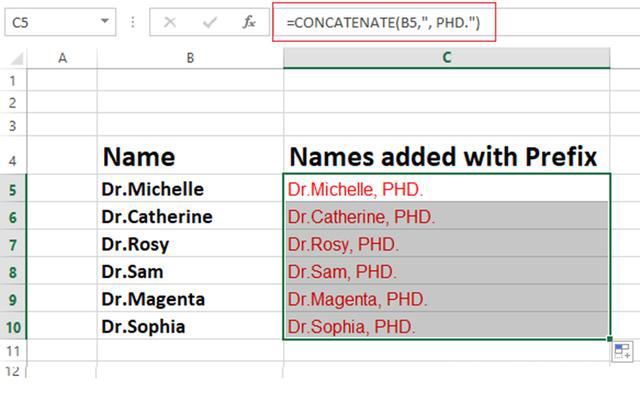Select the row 1 header
Viewport: 640px width, 400px height.
pyautogui.click(x=13, y=80)
